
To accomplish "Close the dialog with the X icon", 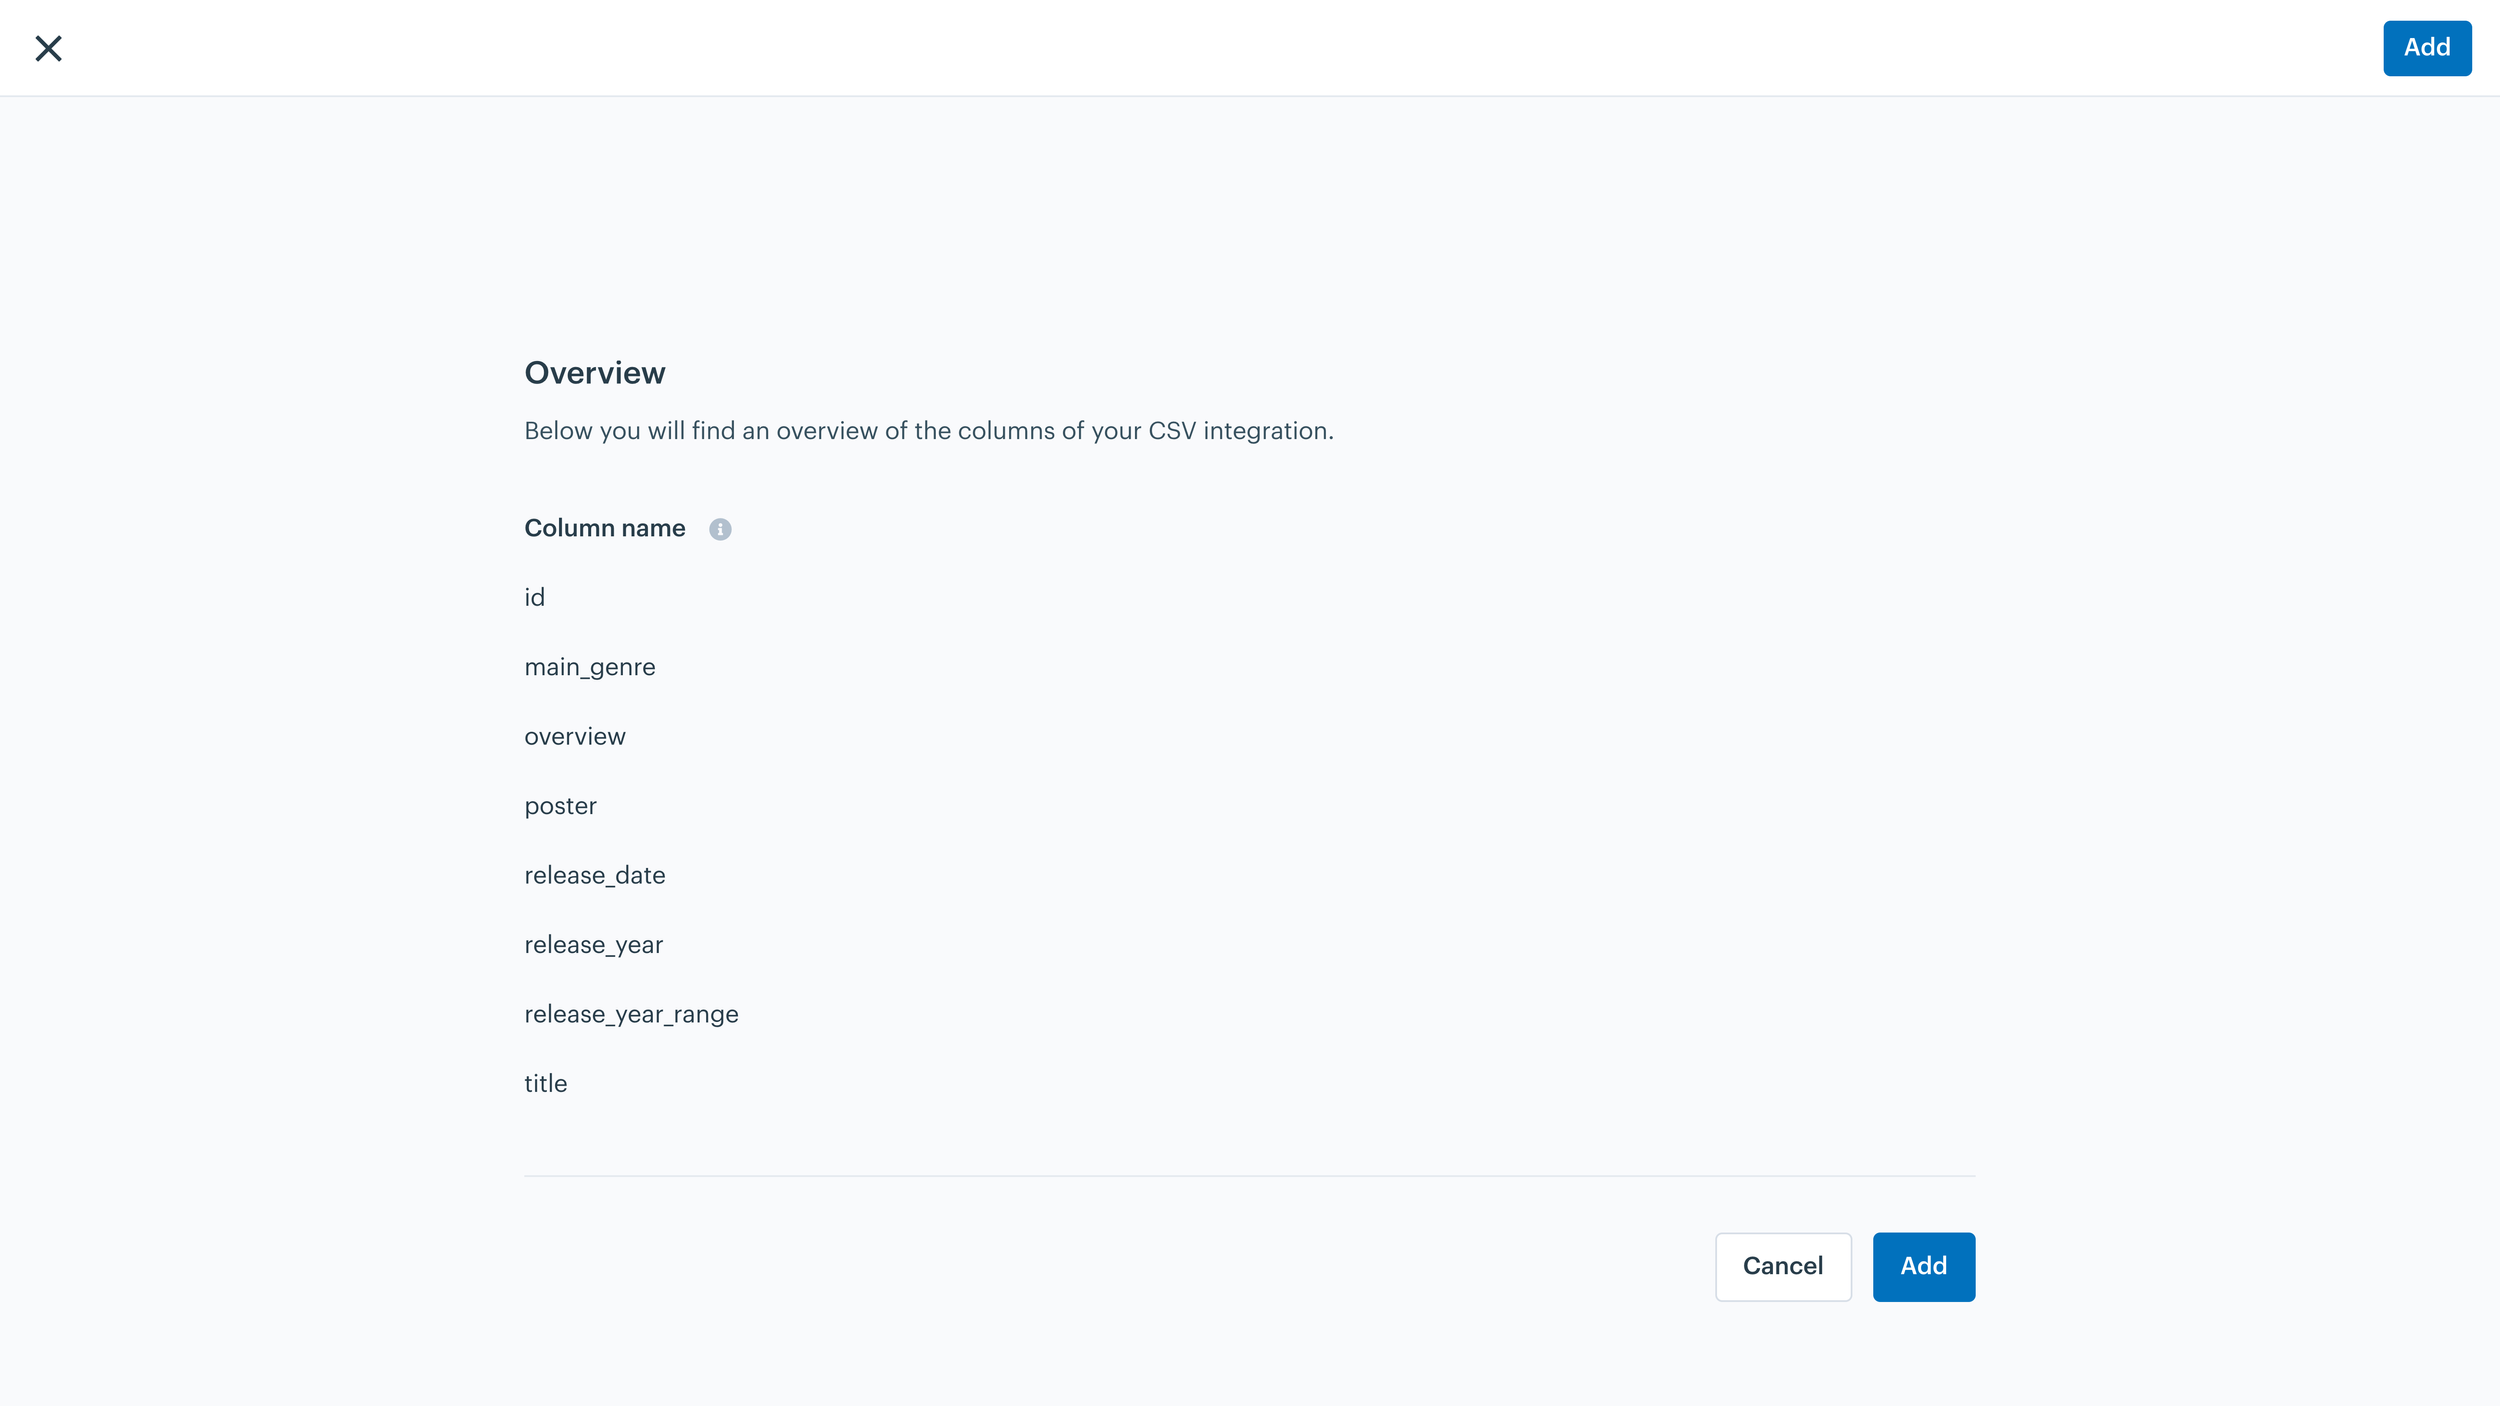I will [x=48, y=48].
